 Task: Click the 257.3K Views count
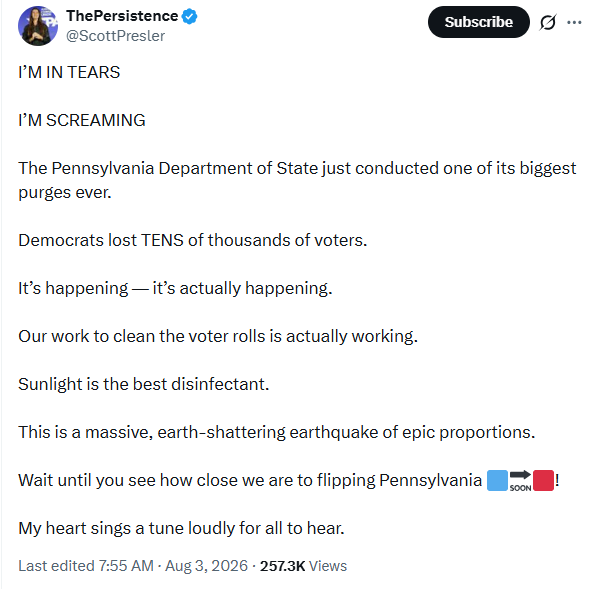pos(303,566)
